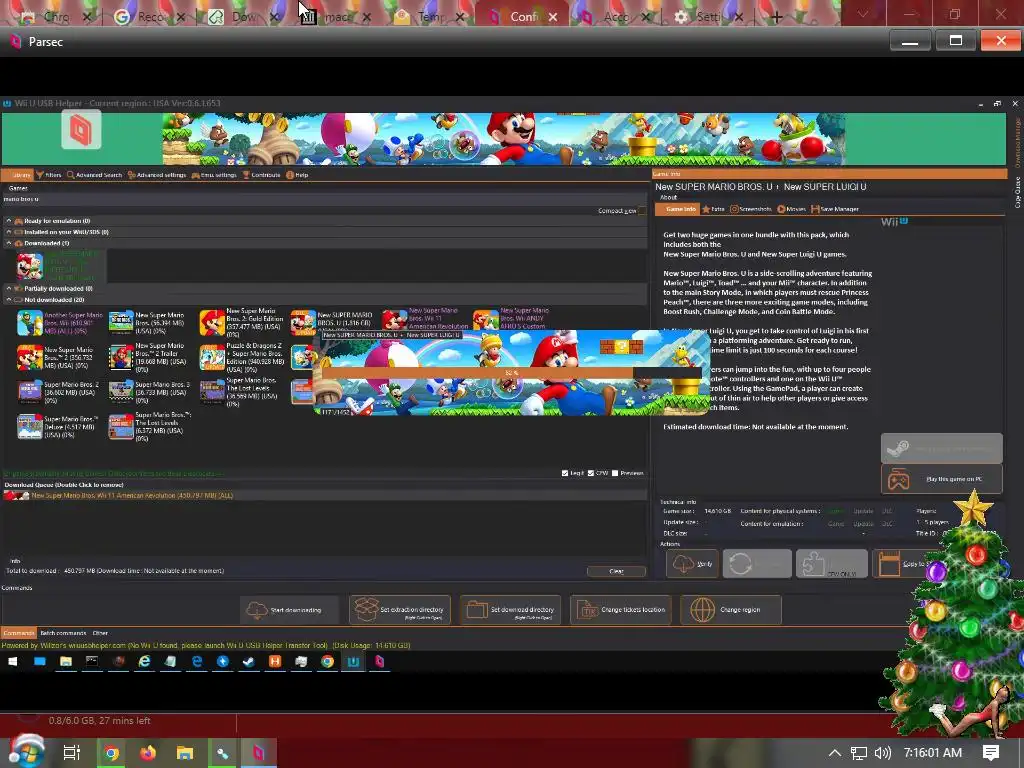The height and width of the screenshot is (768, 1024).
Task: Click Set extraction directory
Action: click(400, 610)
